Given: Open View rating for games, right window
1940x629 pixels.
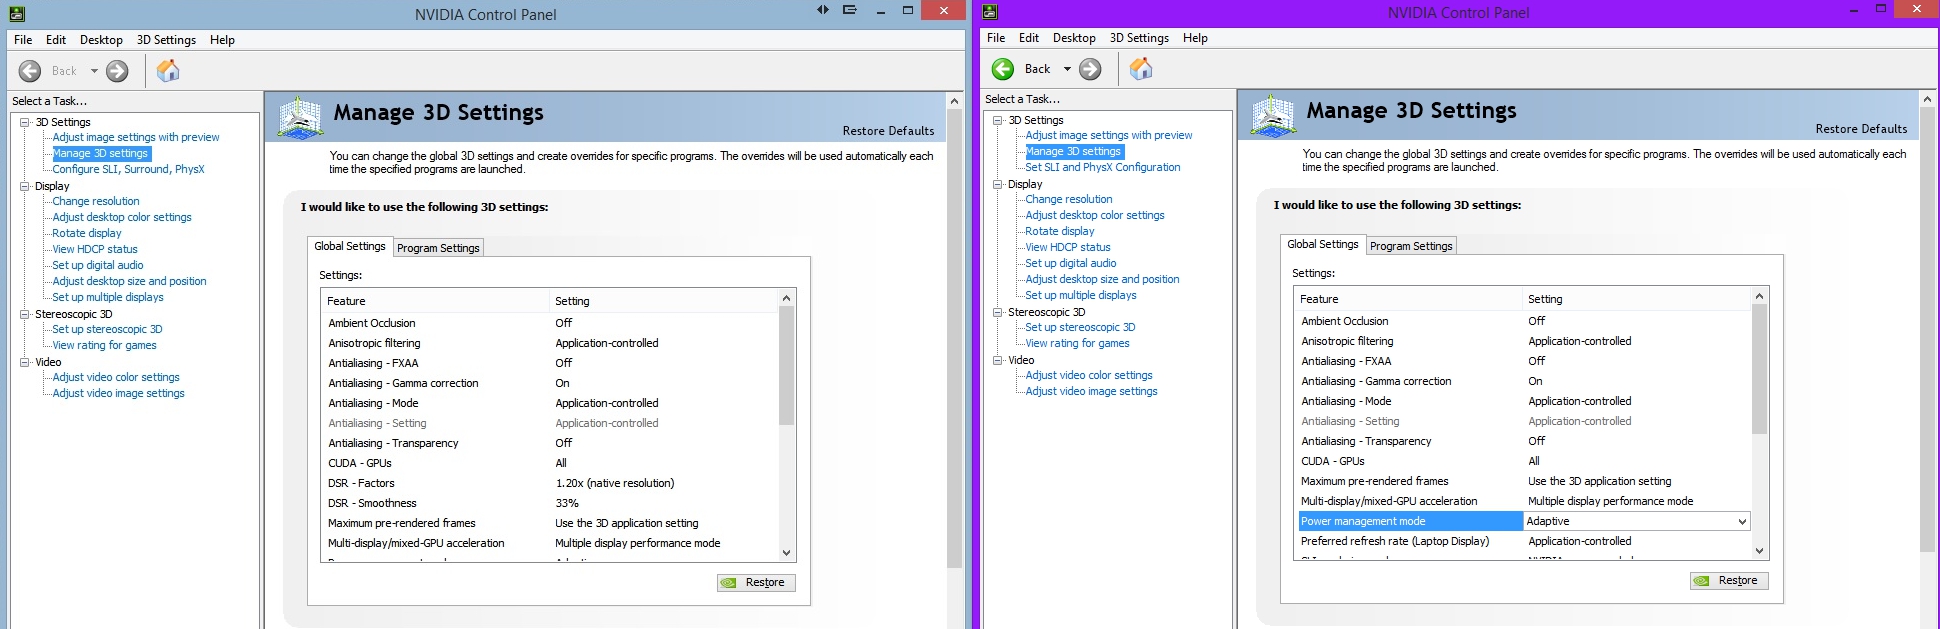Looking at the screenshot, I should (1077, 343).
